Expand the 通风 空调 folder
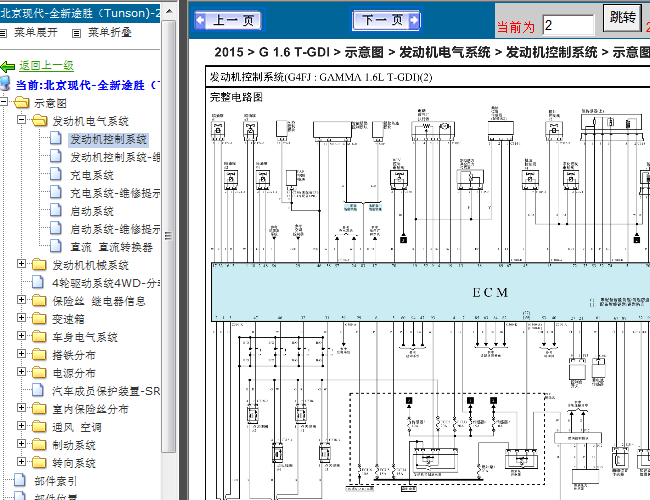The width and height of the screenshot is (650, 500). click(21, 425)
